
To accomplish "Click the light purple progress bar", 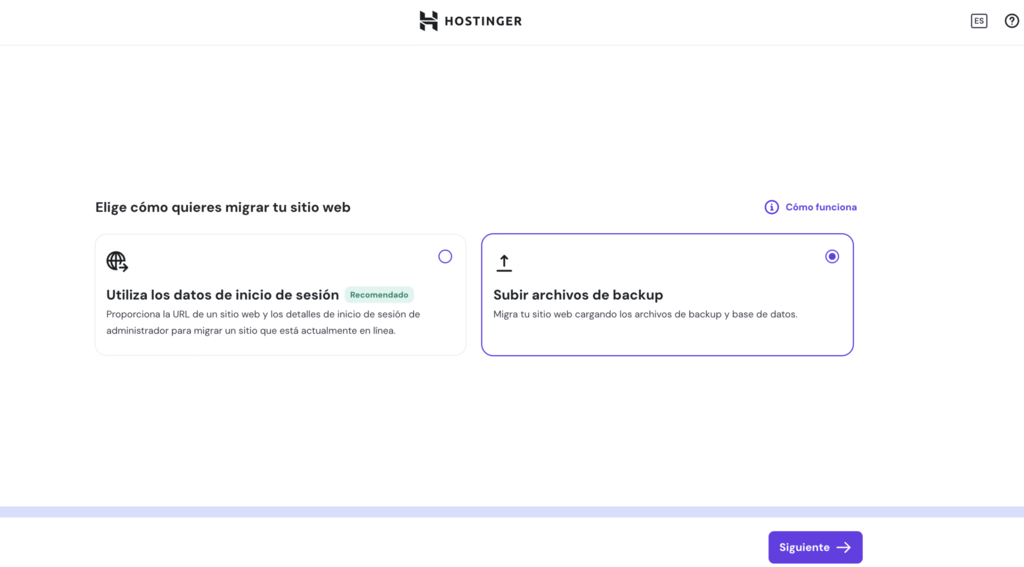I will pos(512,512).
